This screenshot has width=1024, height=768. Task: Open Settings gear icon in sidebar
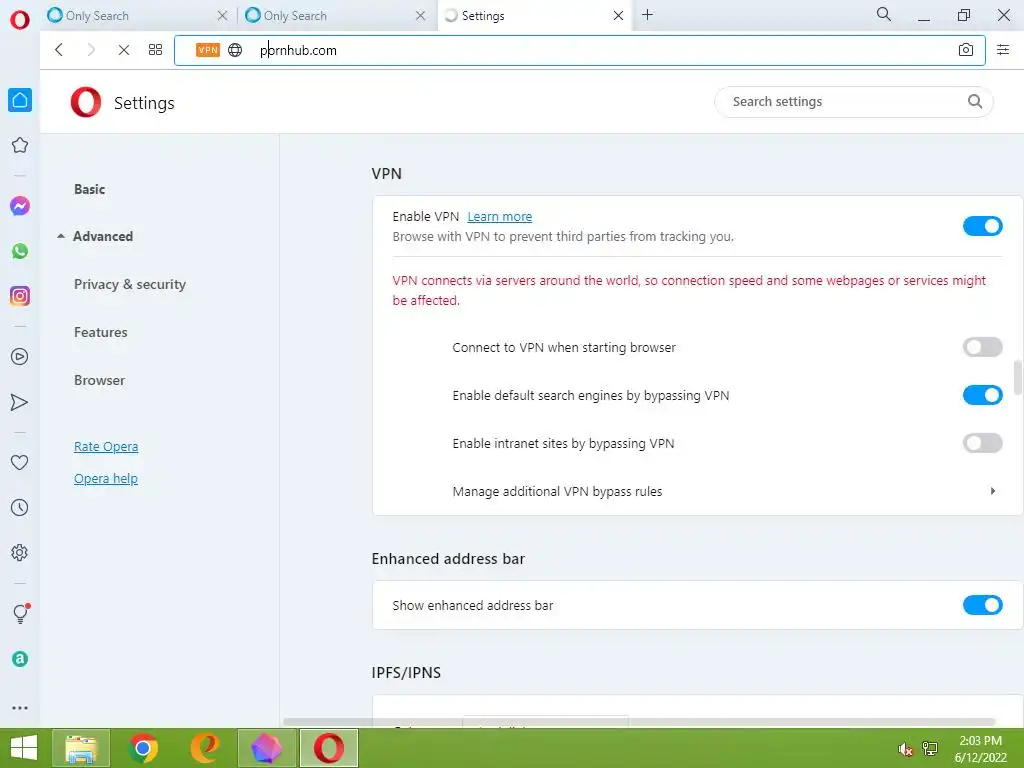pyautogui.click(x=20, y=552)
